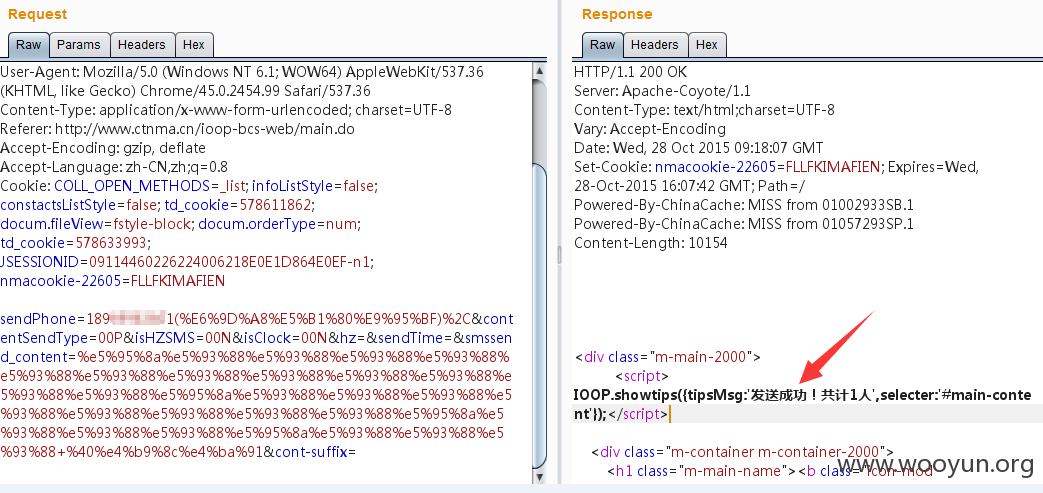Image resolution: width=1043 pixels, height=493 pixels.
Task: Open the Request Headers tab
Action: 142,45
